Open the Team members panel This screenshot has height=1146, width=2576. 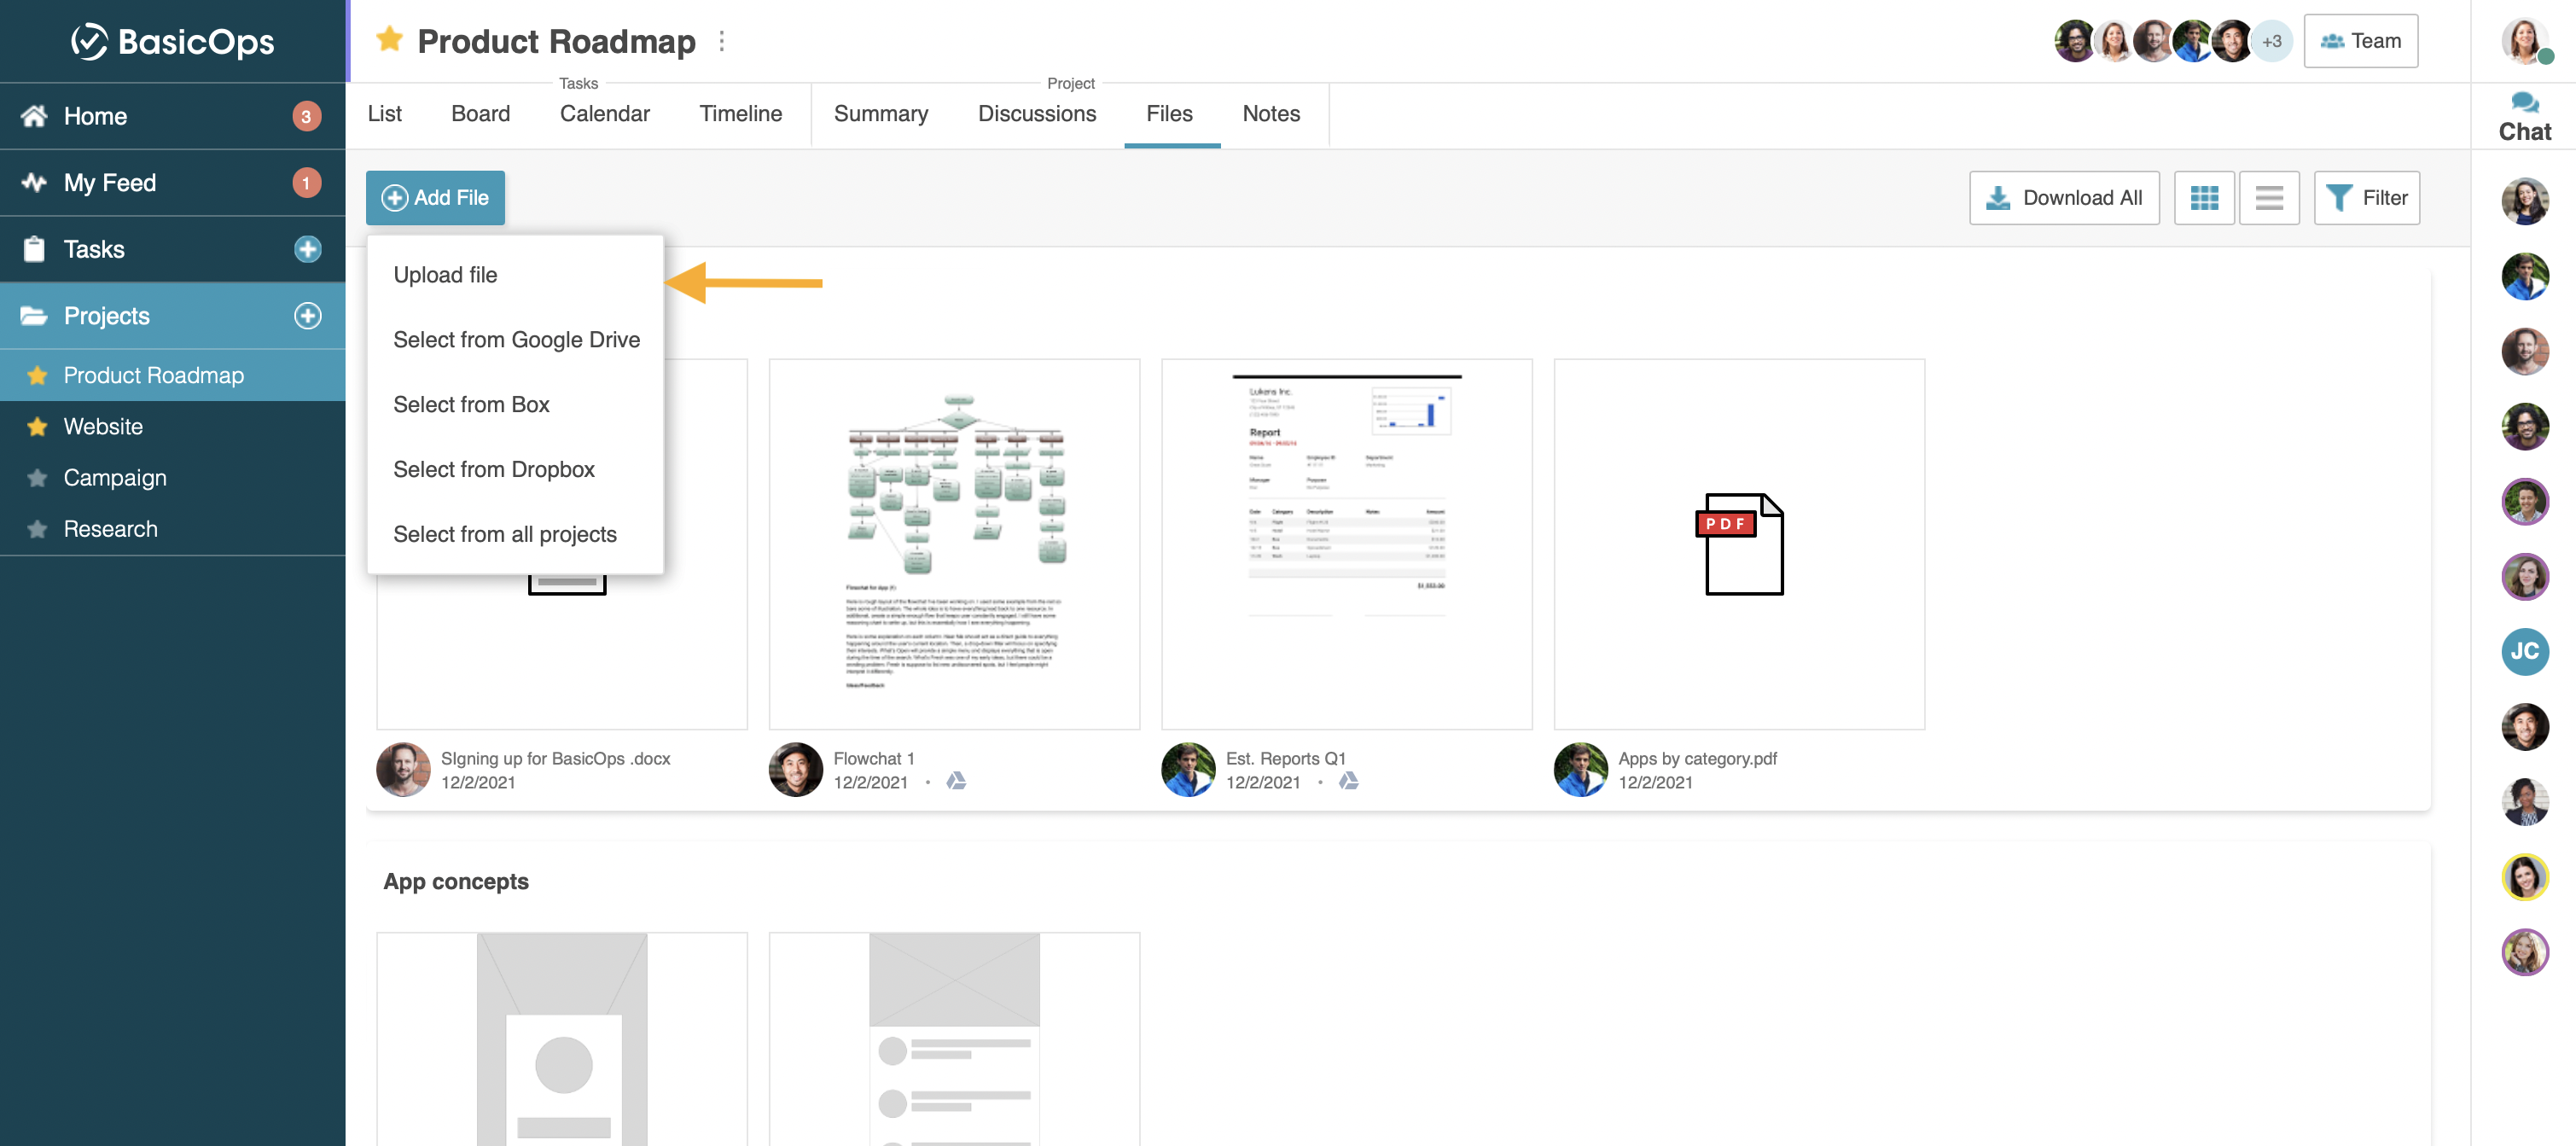coord(2361,40)
